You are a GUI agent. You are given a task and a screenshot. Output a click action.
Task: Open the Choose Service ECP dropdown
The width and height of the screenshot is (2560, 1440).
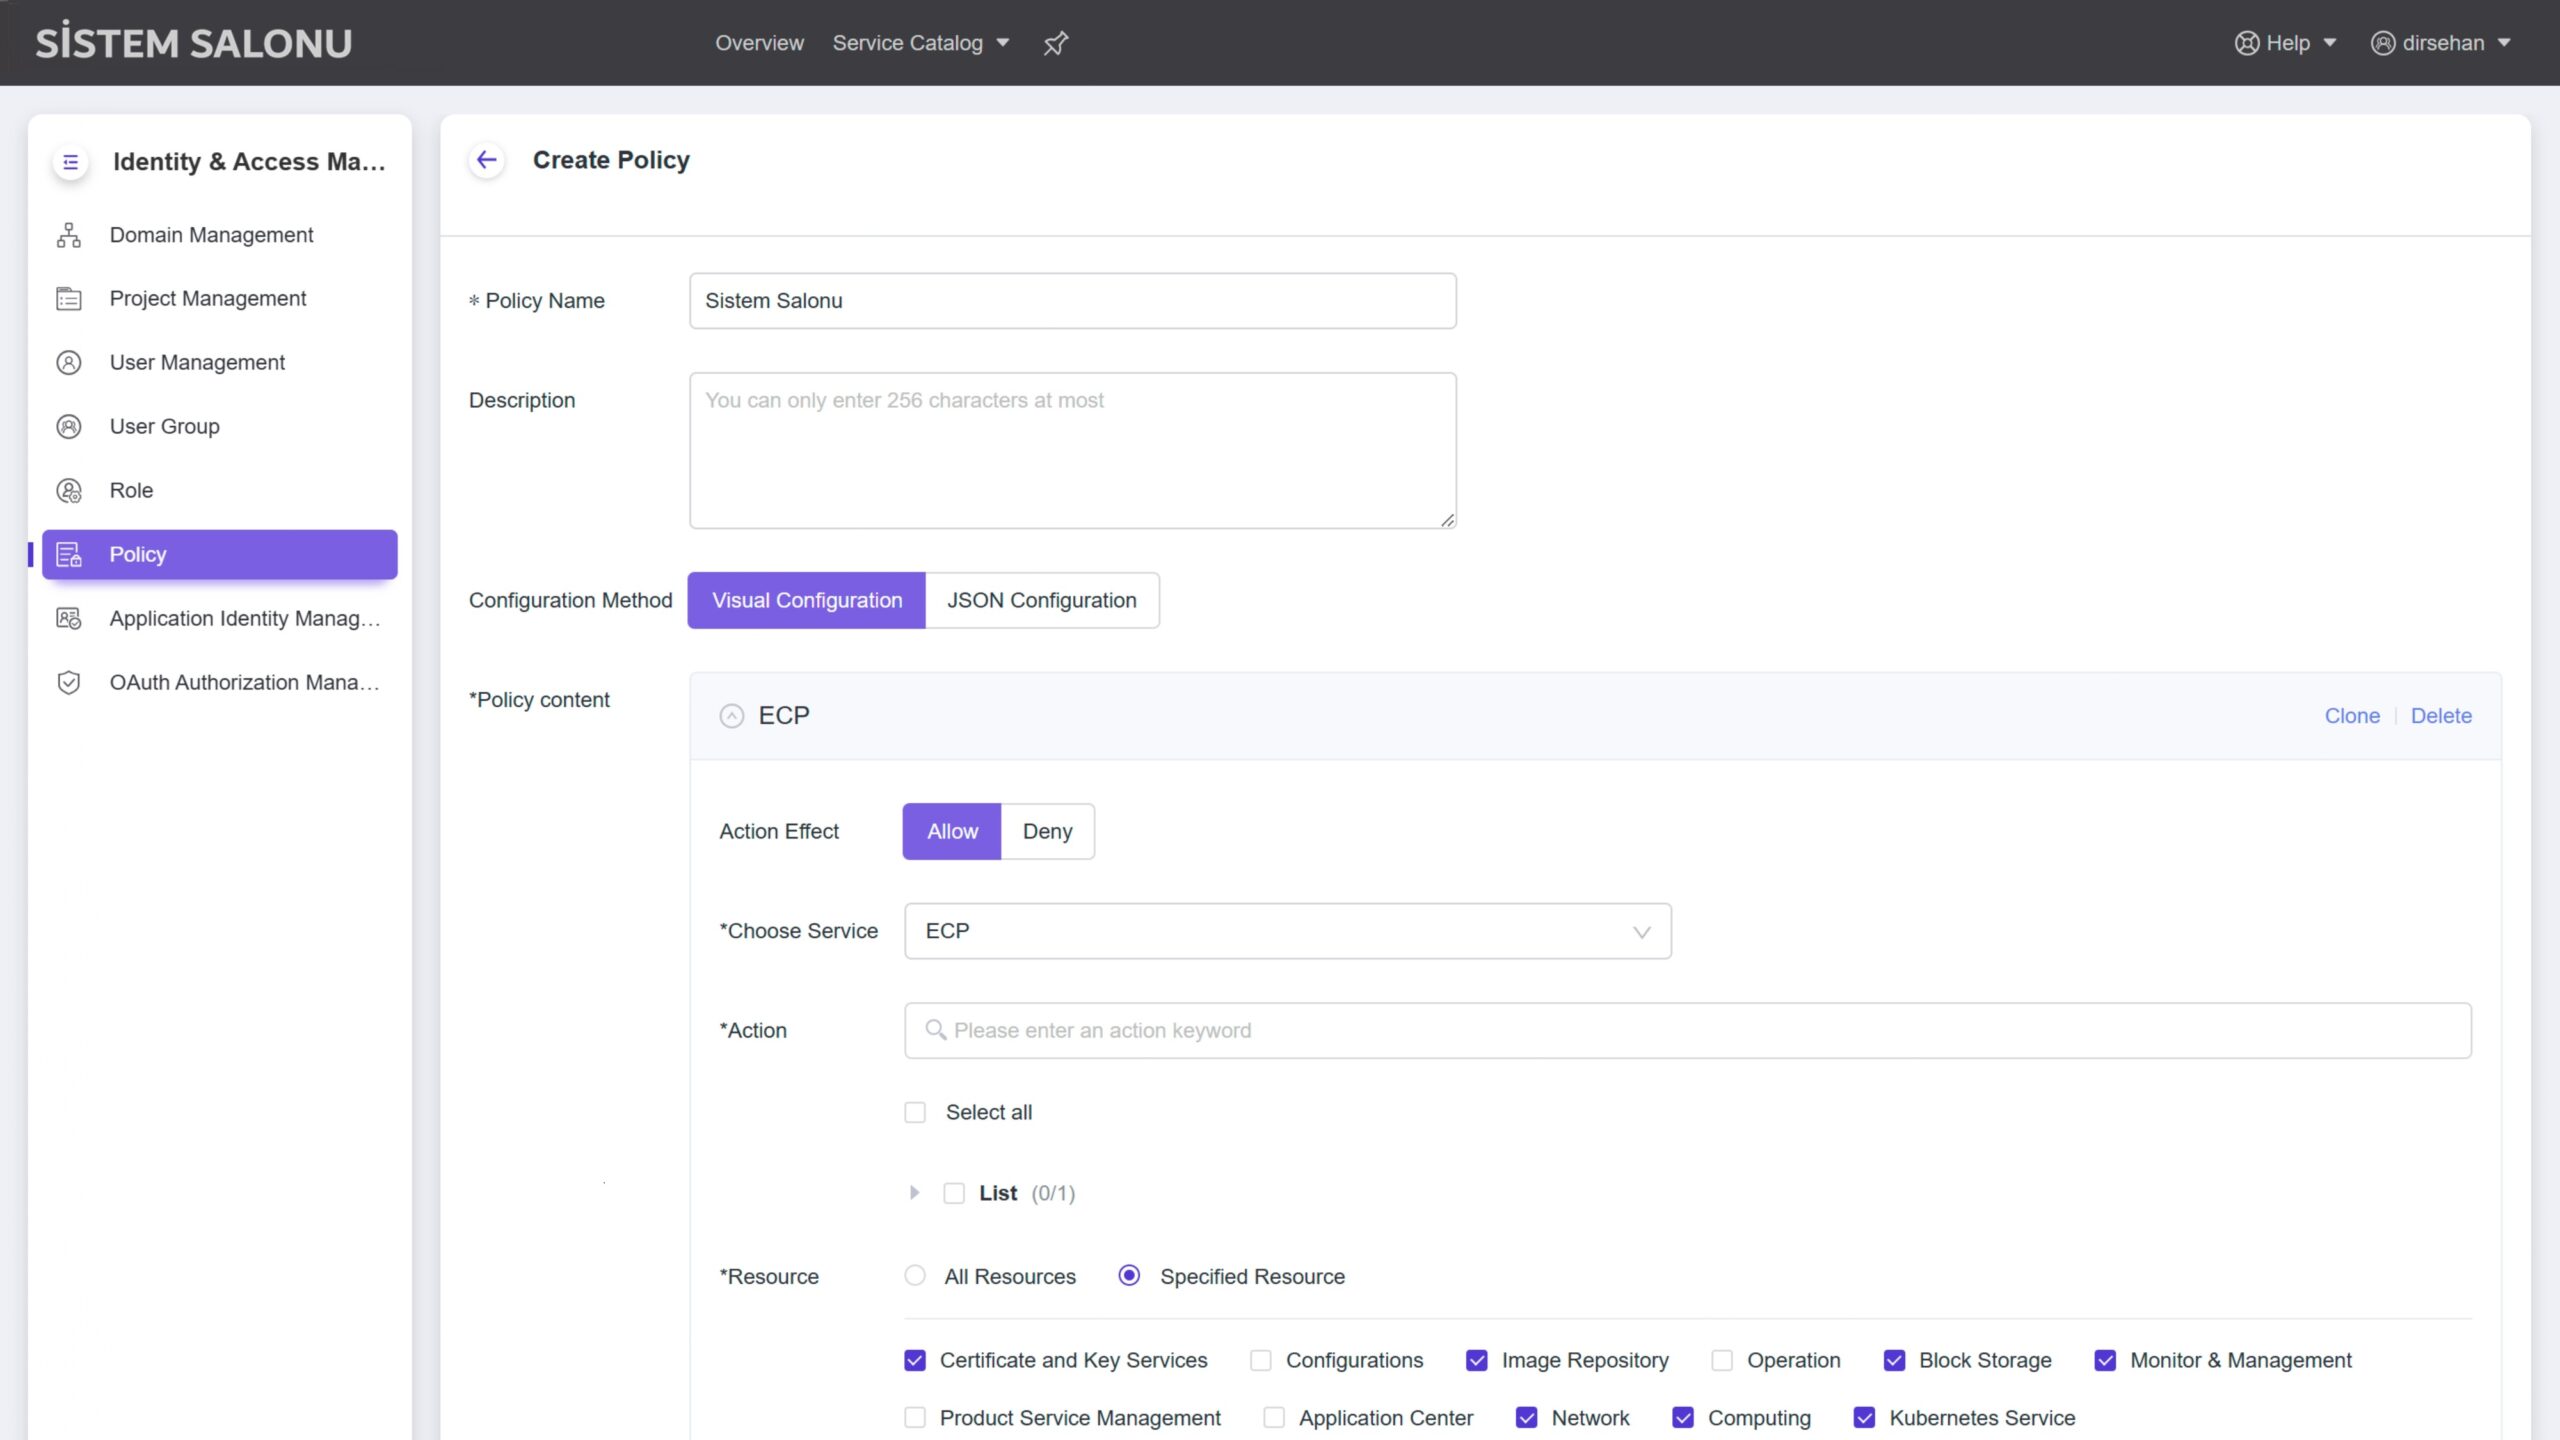(1287, 931)
